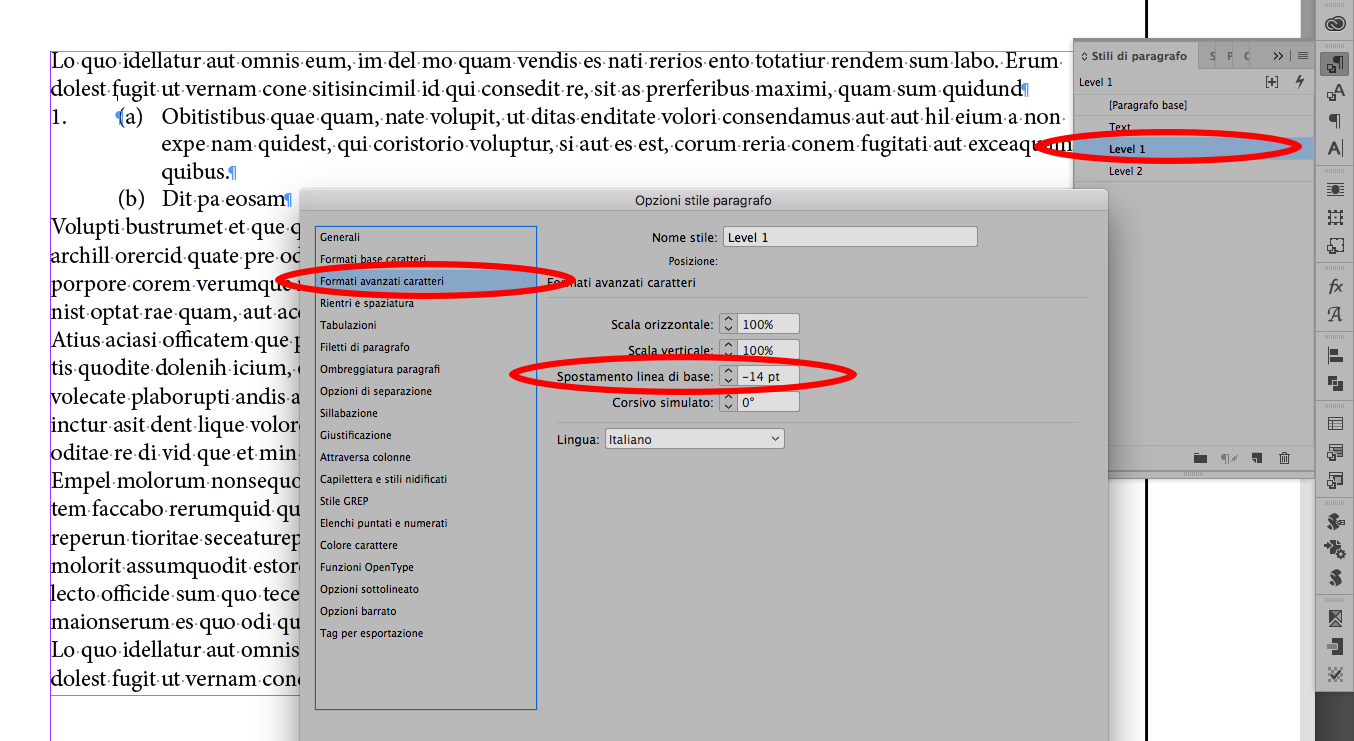Select Funzioni OpenType category
Screen dimensions: 1354x741
point(425,567)
